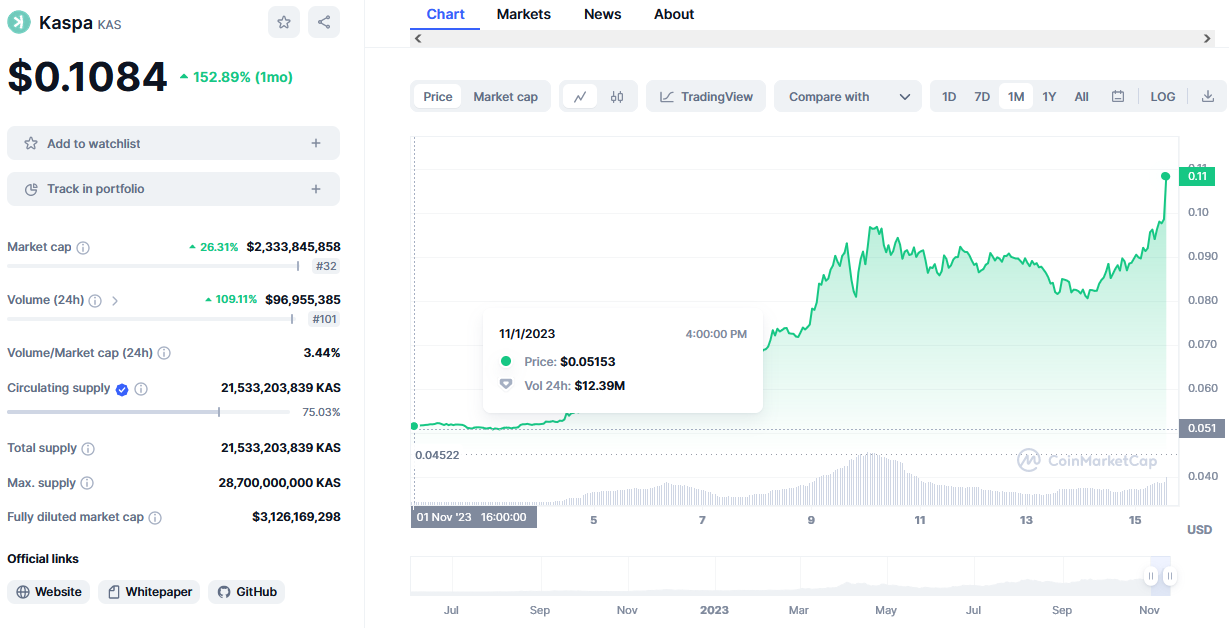1229x628 pixels.
Task: Open info icon for Circulating supply
Action: pos(141,389)
